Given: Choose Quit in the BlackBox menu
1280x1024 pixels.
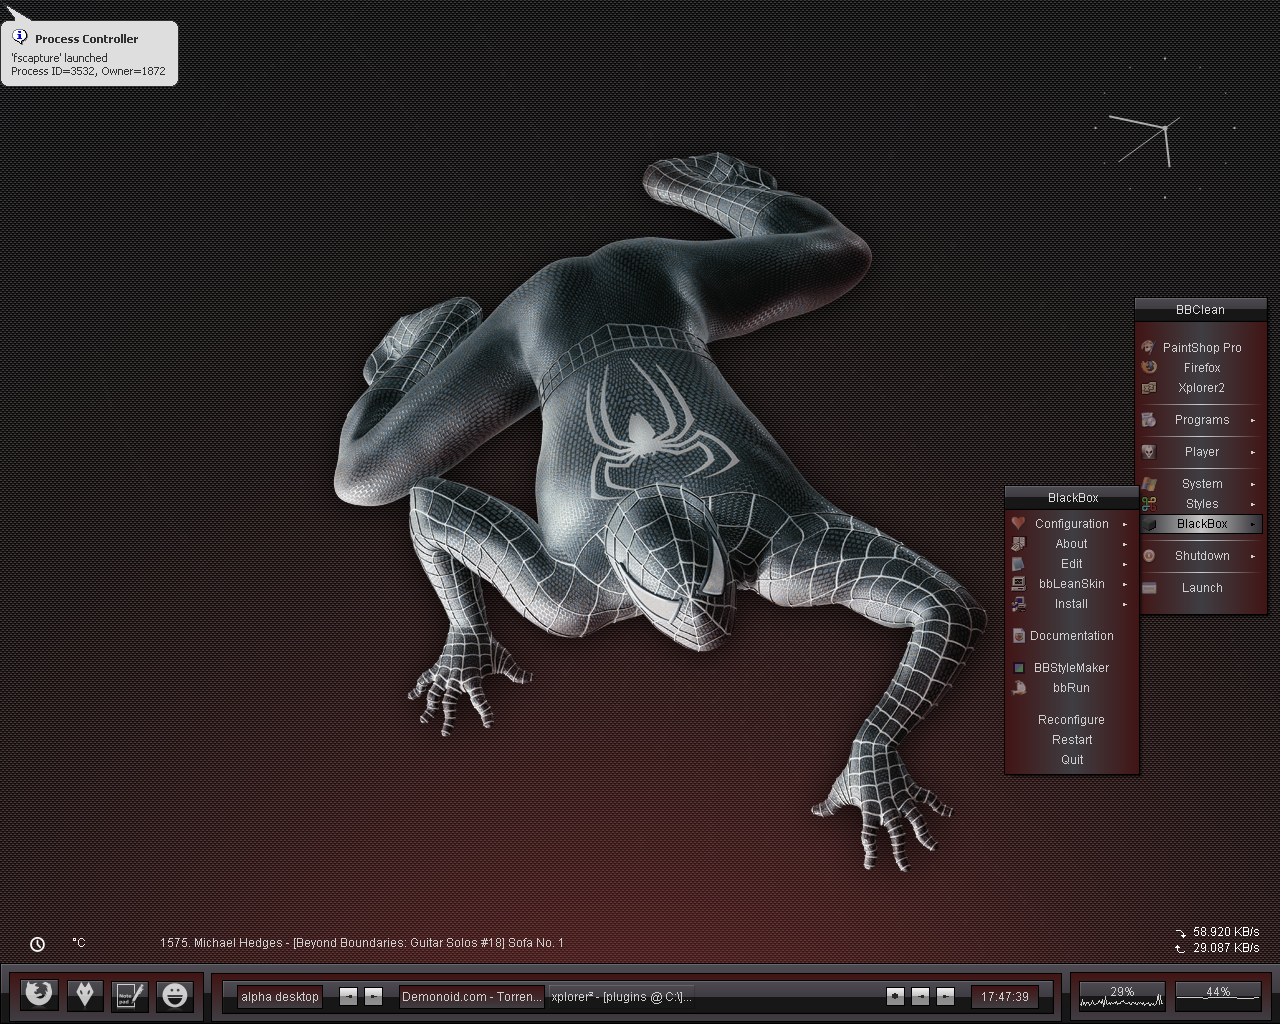Looking at the screenshot, I should (x=1071, y=760).
